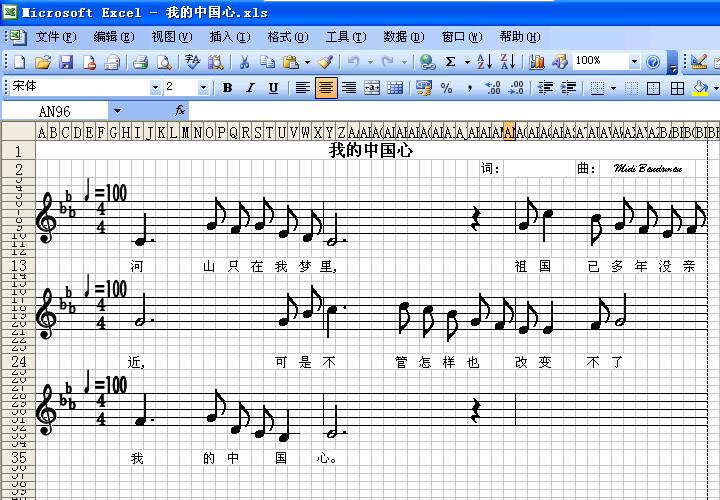The width and height of the screenshot is (720, 500).
Task: Open the borders style dropdown arrow
Action: 613,88
